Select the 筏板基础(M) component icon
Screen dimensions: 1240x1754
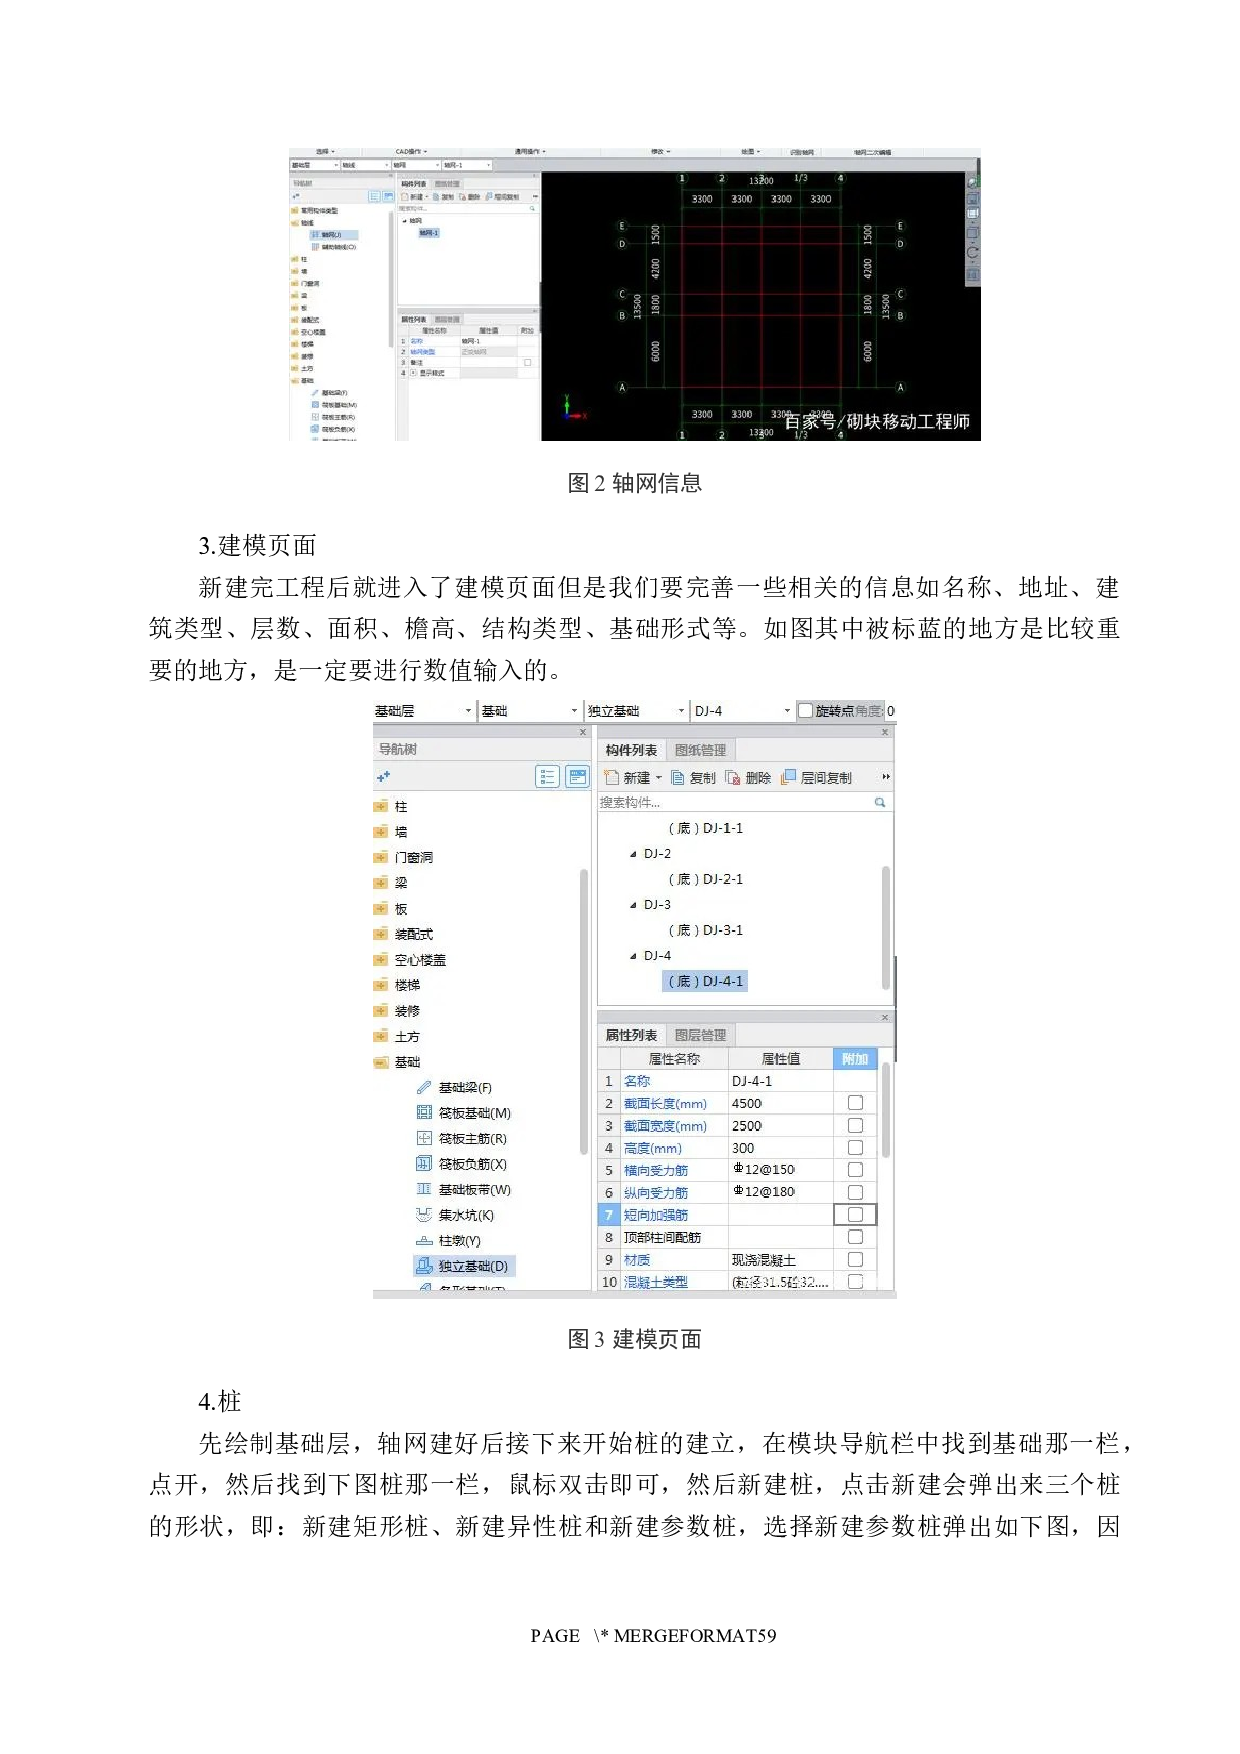tap(424, 1112)
